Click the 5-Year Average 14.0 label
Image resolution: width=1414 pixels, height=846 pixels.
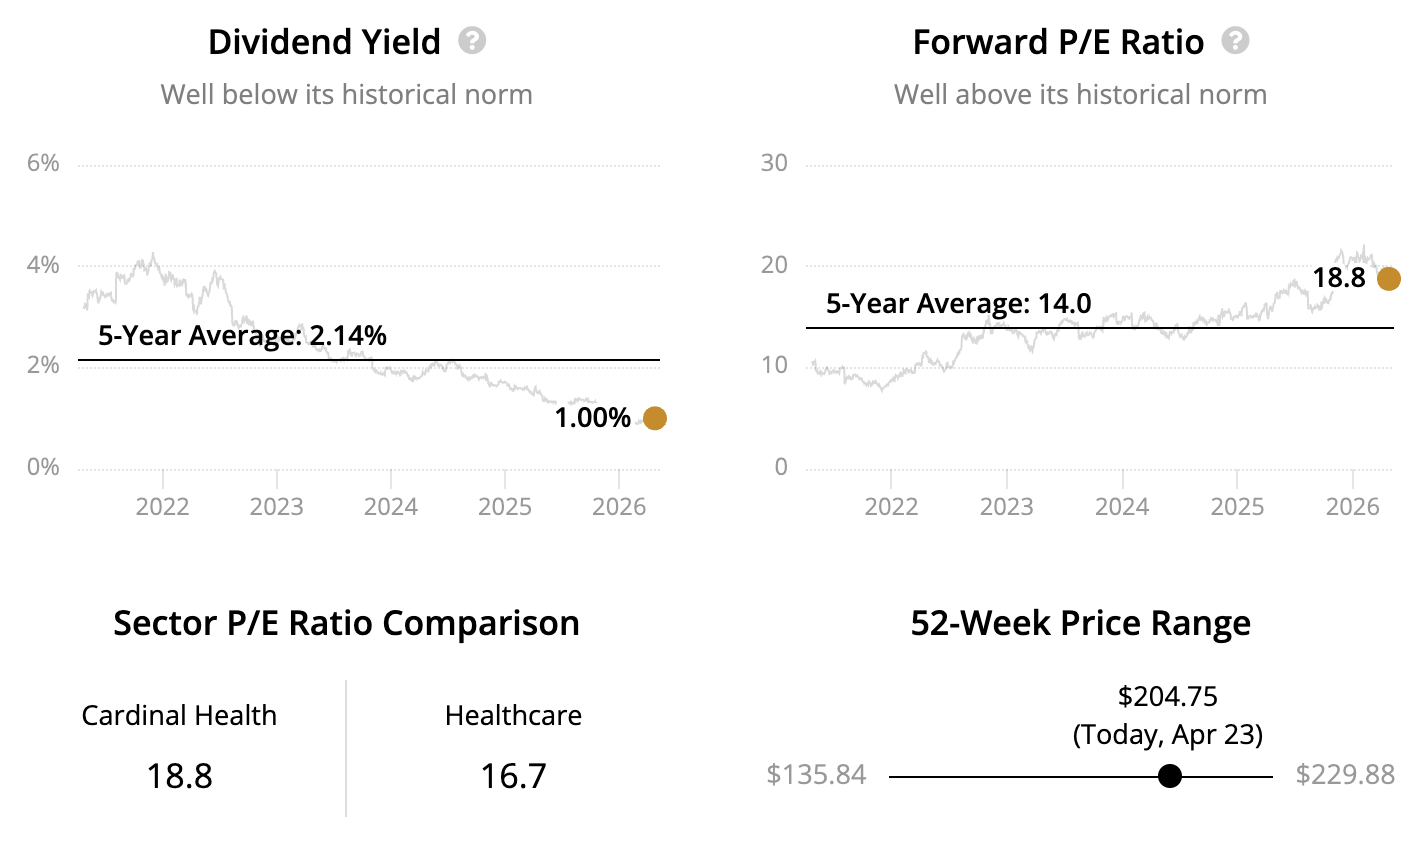click(958, 304)
